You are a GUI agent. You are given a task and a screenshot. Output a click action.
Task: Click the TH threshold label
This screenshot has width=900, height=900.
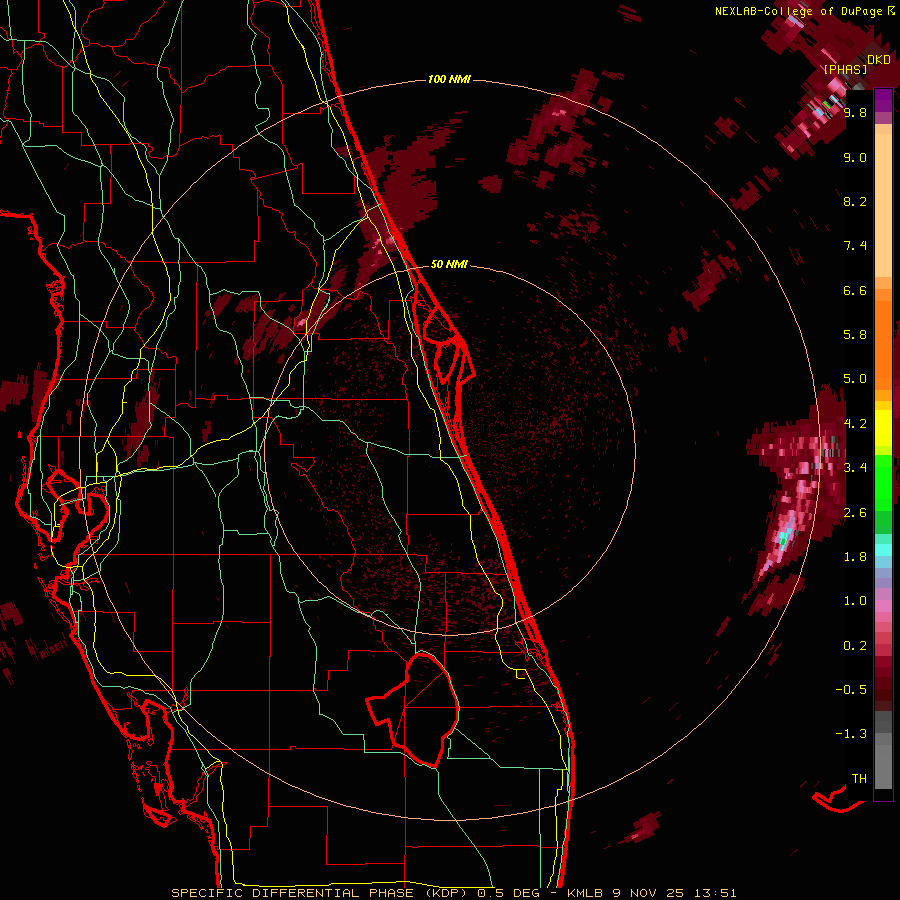tap(859, 779)
